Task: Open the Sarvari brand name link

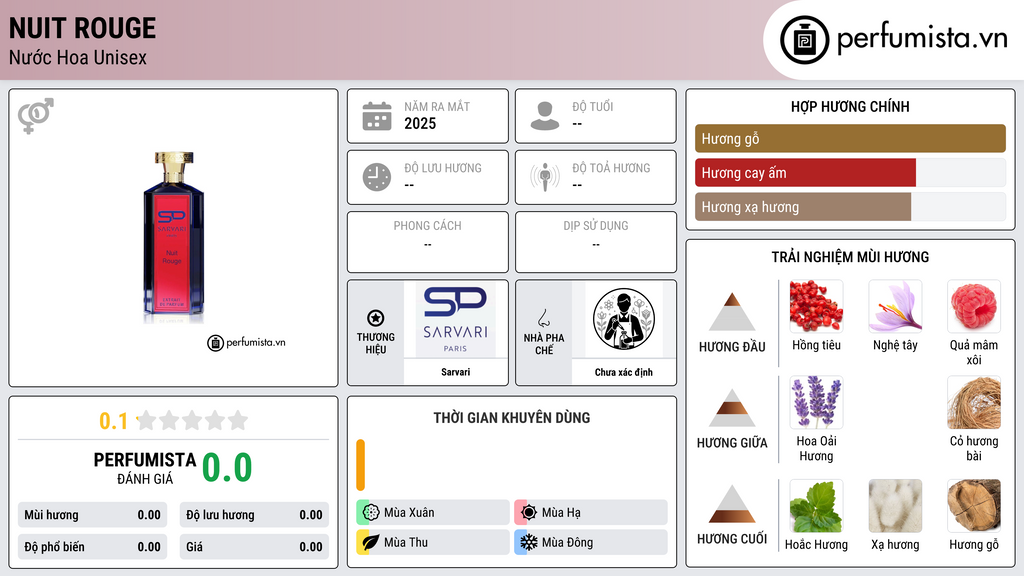Action: pos(455,372)
